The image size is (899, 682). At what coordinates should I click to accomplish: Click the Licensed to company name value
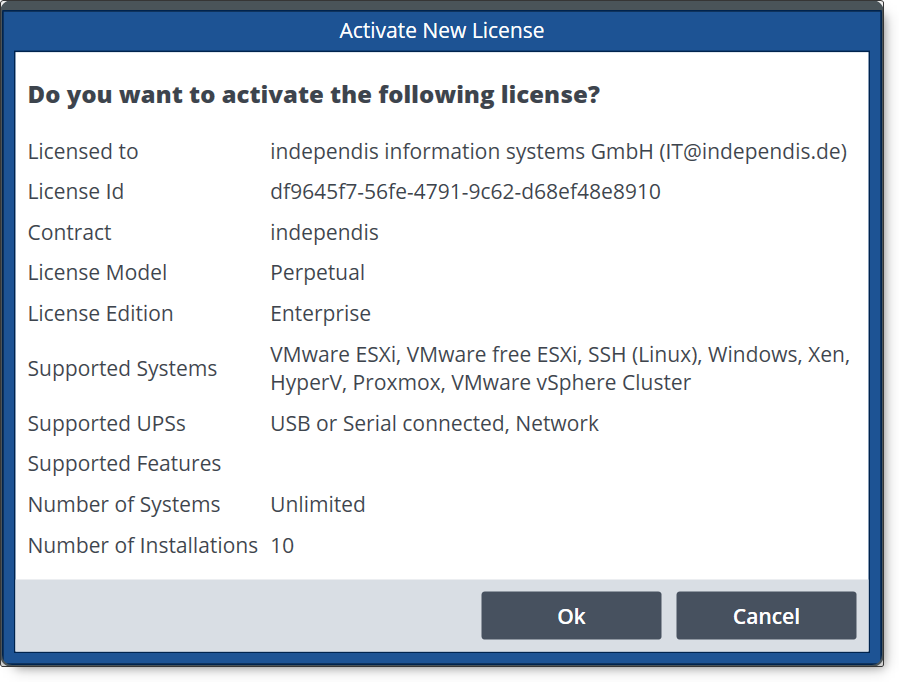[x=558, y=152]
